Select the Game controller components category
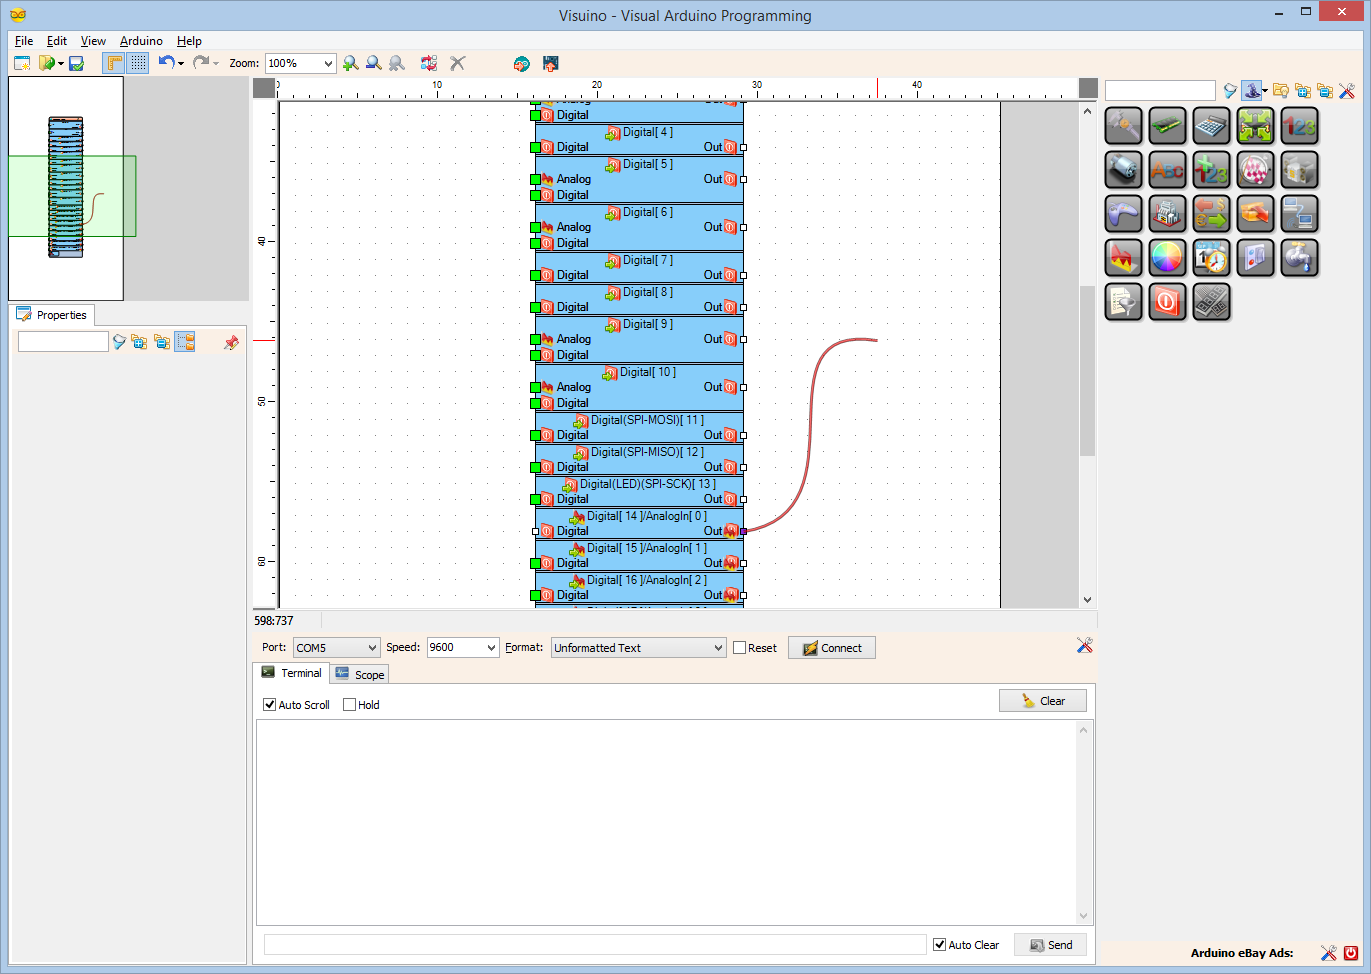The image size is (1371, 974). pos(1123,213)
